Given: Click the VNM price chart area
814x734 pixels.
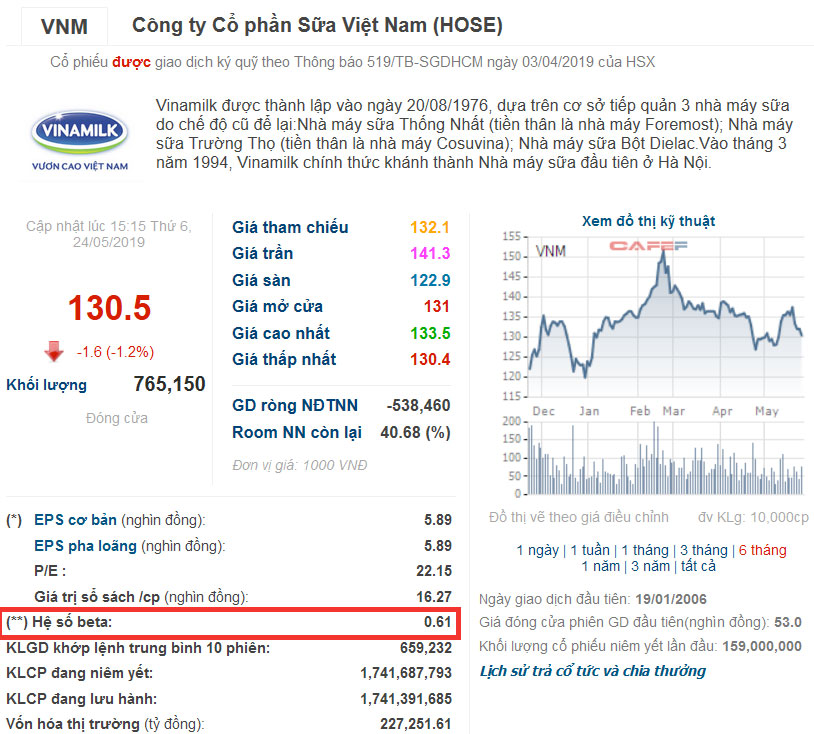Looking at the screenshot, I should [x=666, y=317].
